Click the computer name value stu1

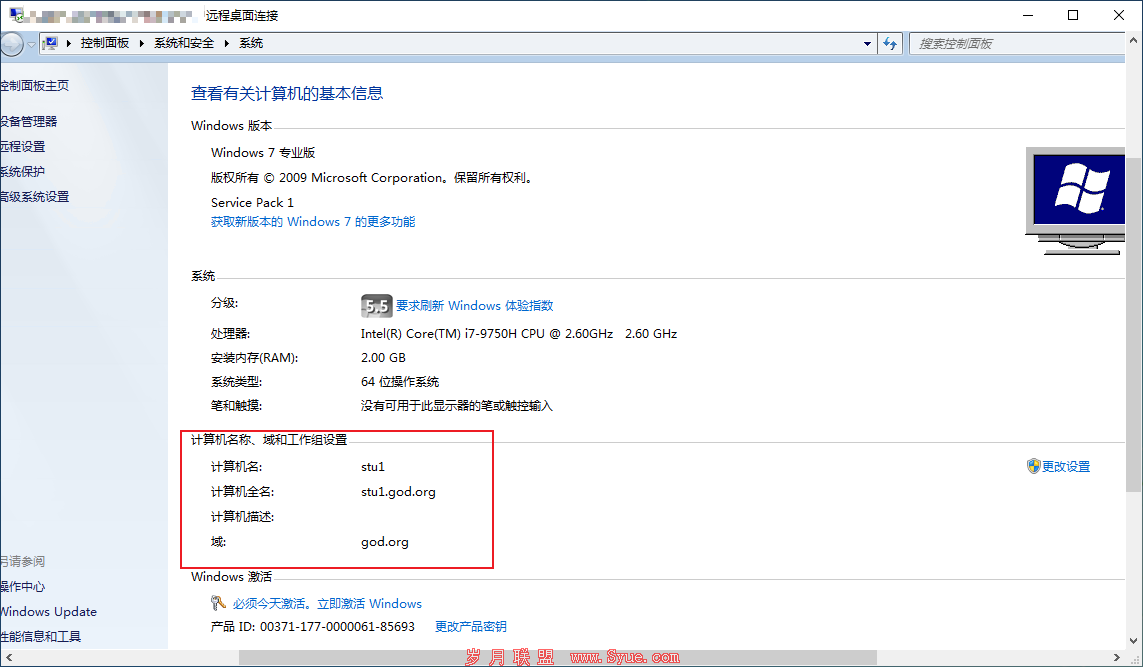pyautogui.click(x=372, y=467)
